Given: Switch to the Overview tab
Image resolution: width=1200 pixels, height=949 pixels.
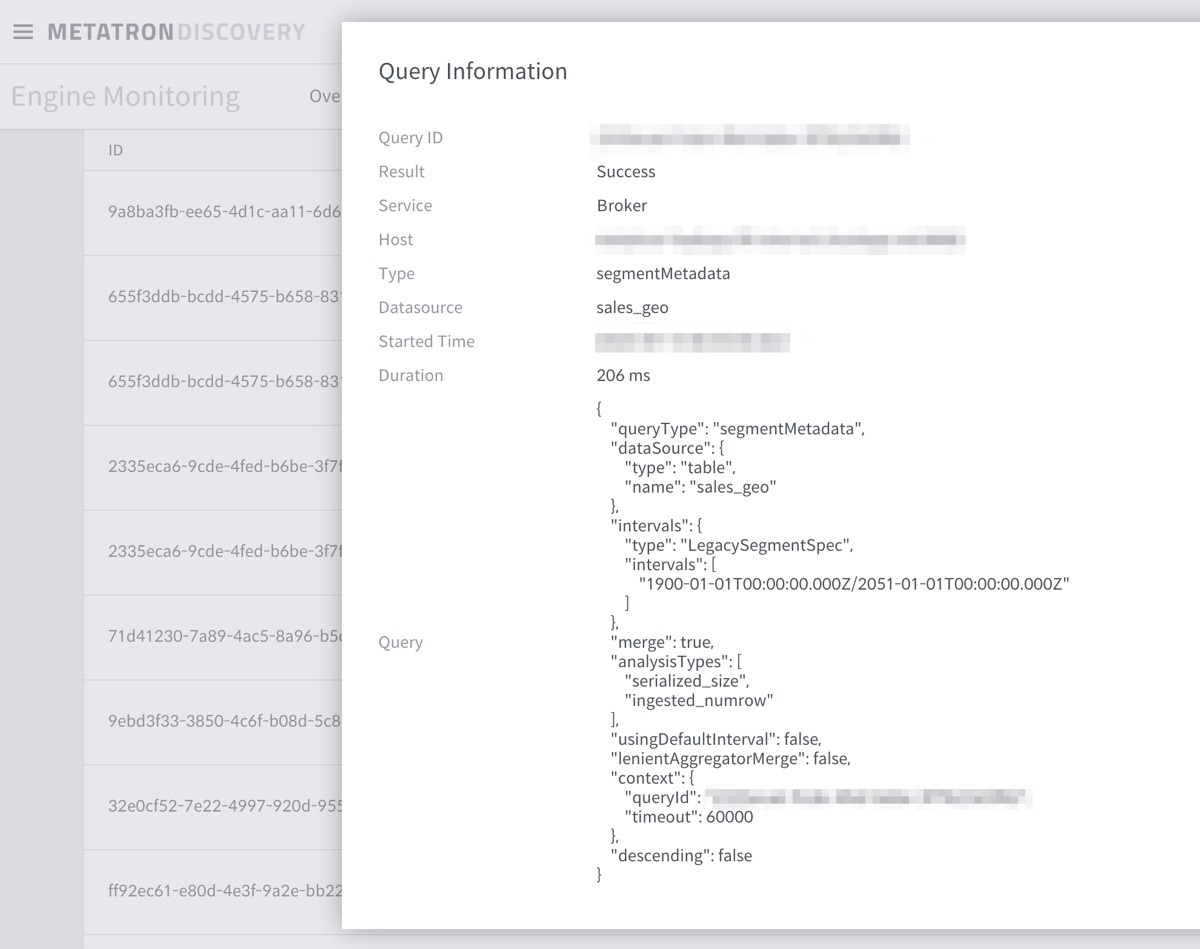Looking at the screenshot, I should 325,96.
